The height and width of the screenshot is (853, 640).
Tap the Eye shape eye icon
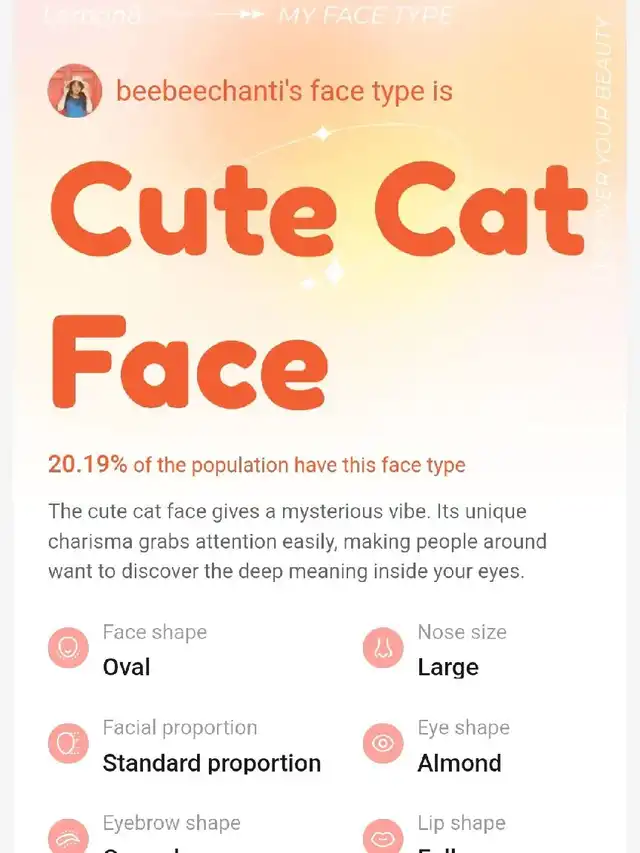click(383, 744)
